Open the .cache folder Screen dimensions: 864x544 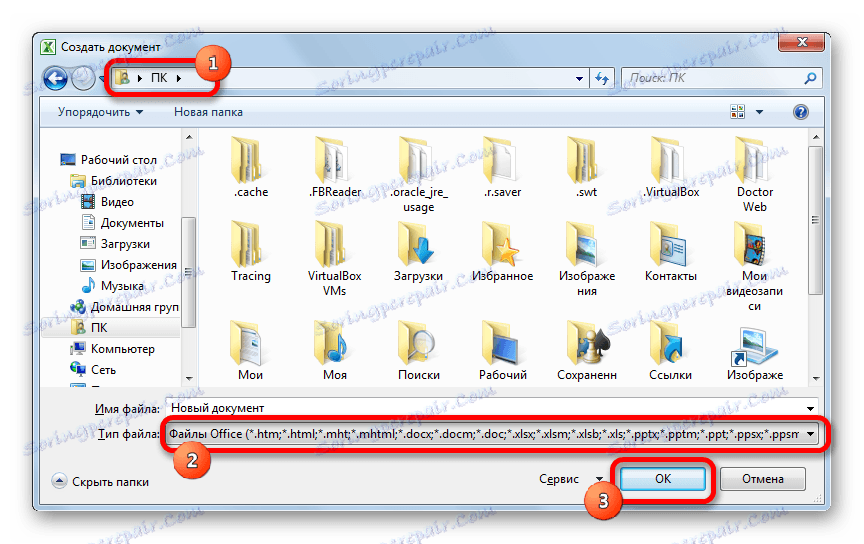(251, 168)
